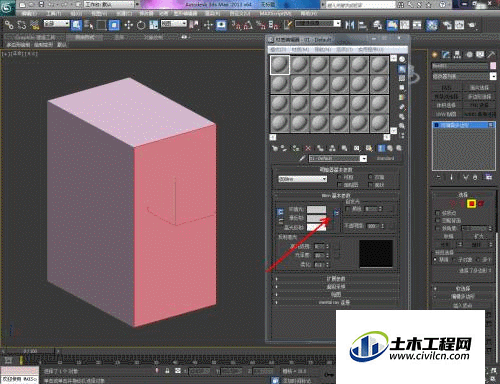
Task: Save file icon in quick access toolbar
Action: [41, 5]
